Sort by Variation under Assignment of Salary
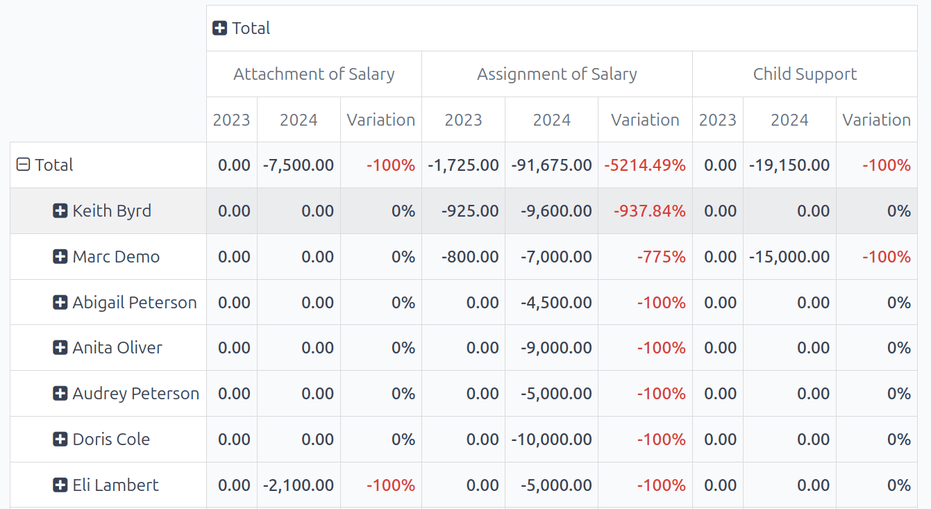931x509 pixels. (644, 120)
